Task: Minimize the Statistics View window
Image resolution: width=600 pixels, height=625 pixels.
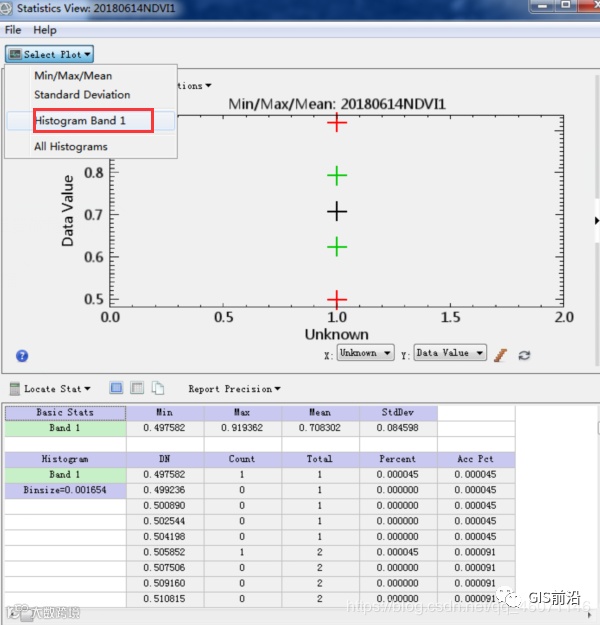Action: point(542,6)
